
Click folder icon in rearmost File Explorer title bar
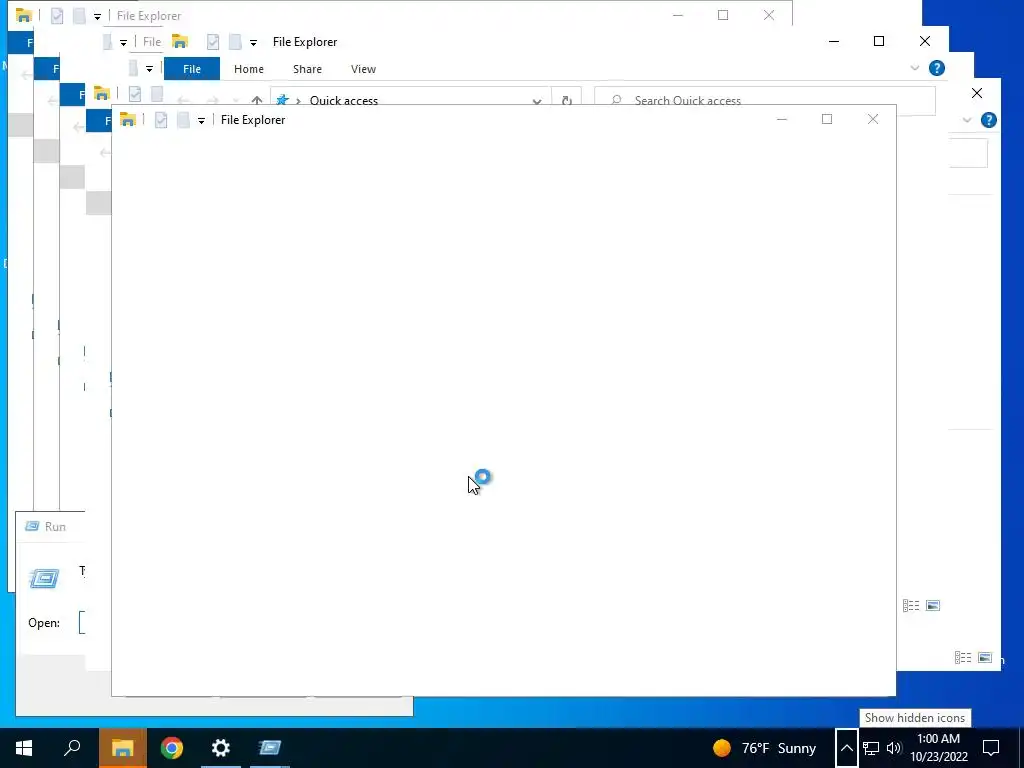click(24, 16)
